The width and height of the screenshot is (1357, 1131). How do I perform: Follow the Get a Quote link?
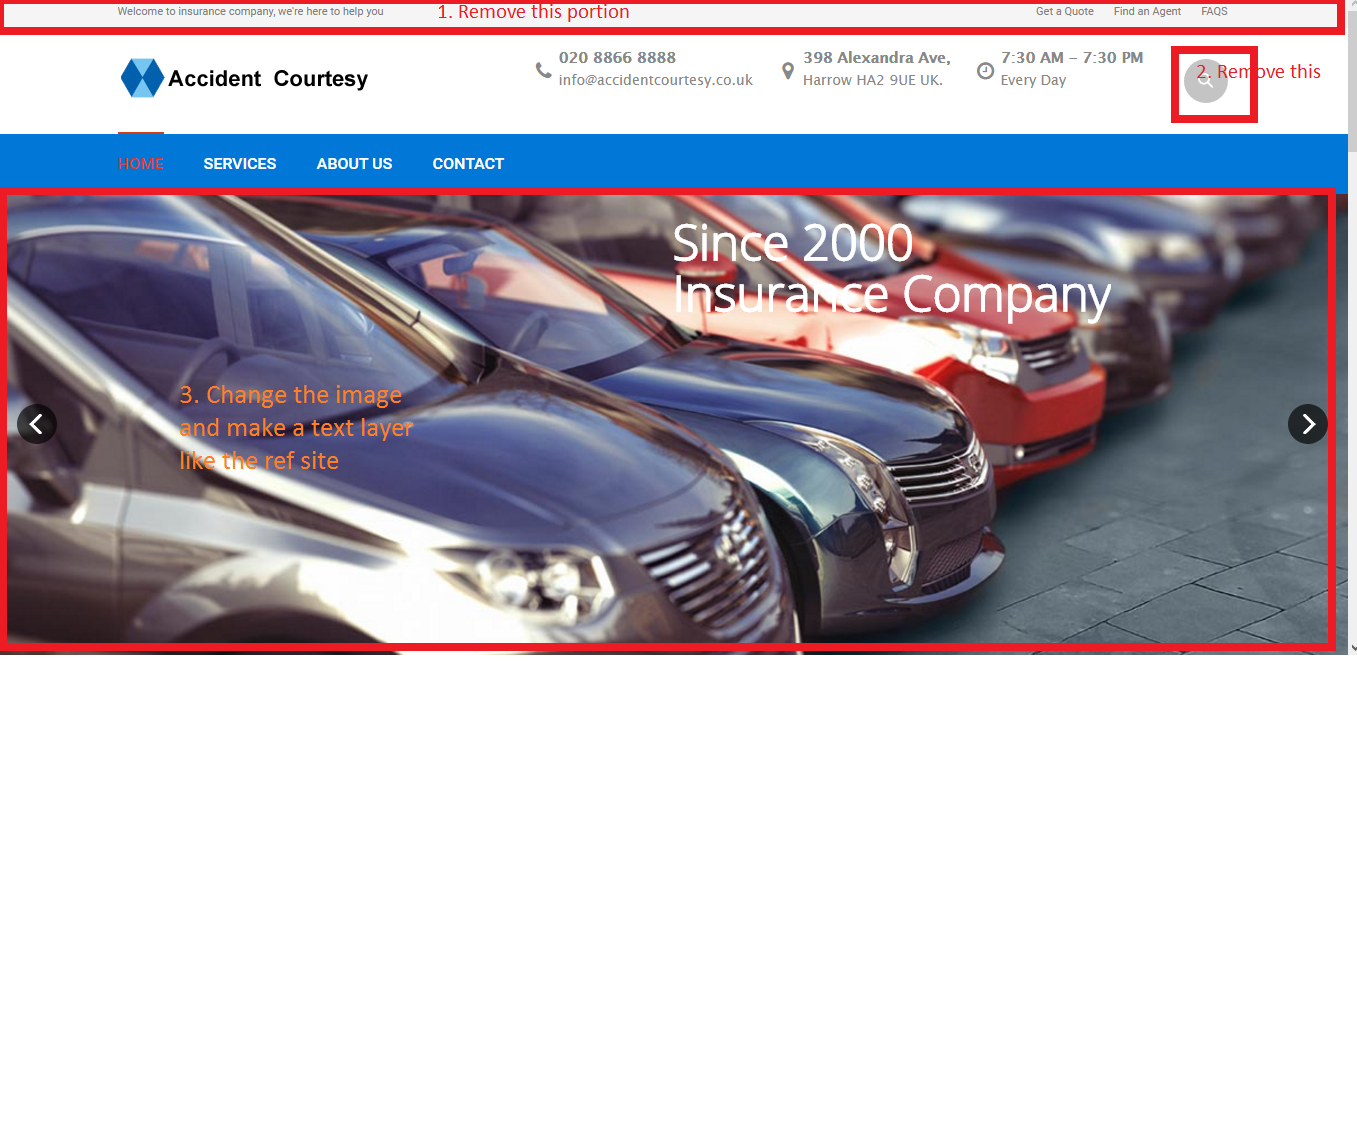point(1064,12)
